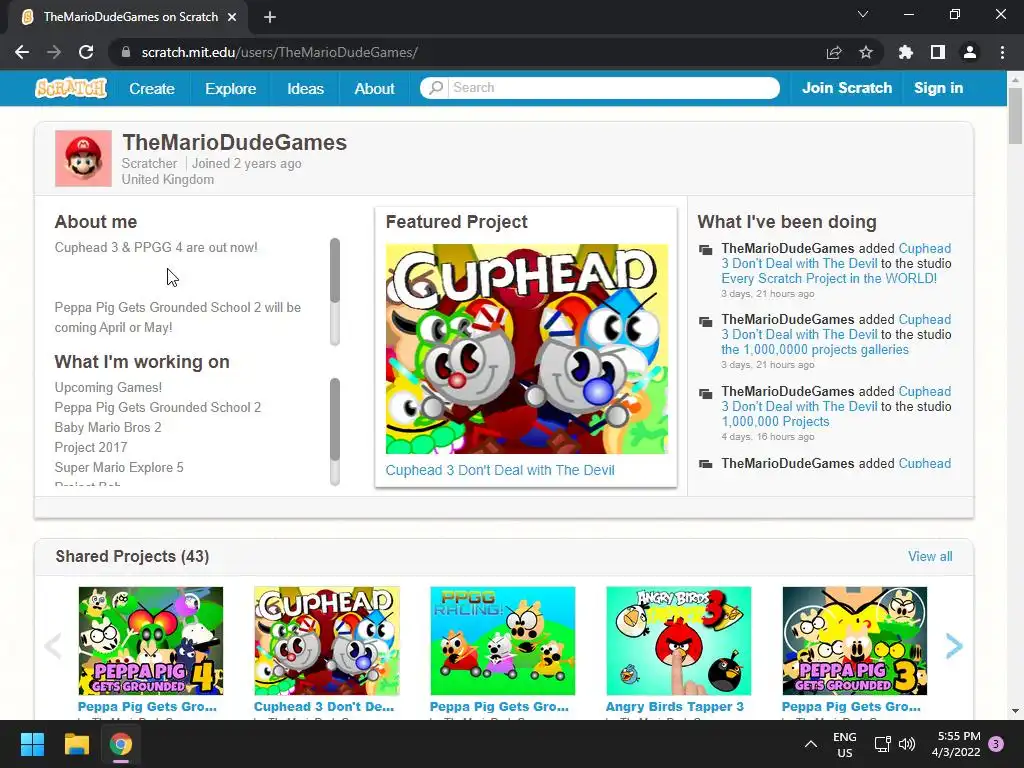Screen dimensions: 1024x768
Task: Click View all shared projects
Action: pos(930,556)
